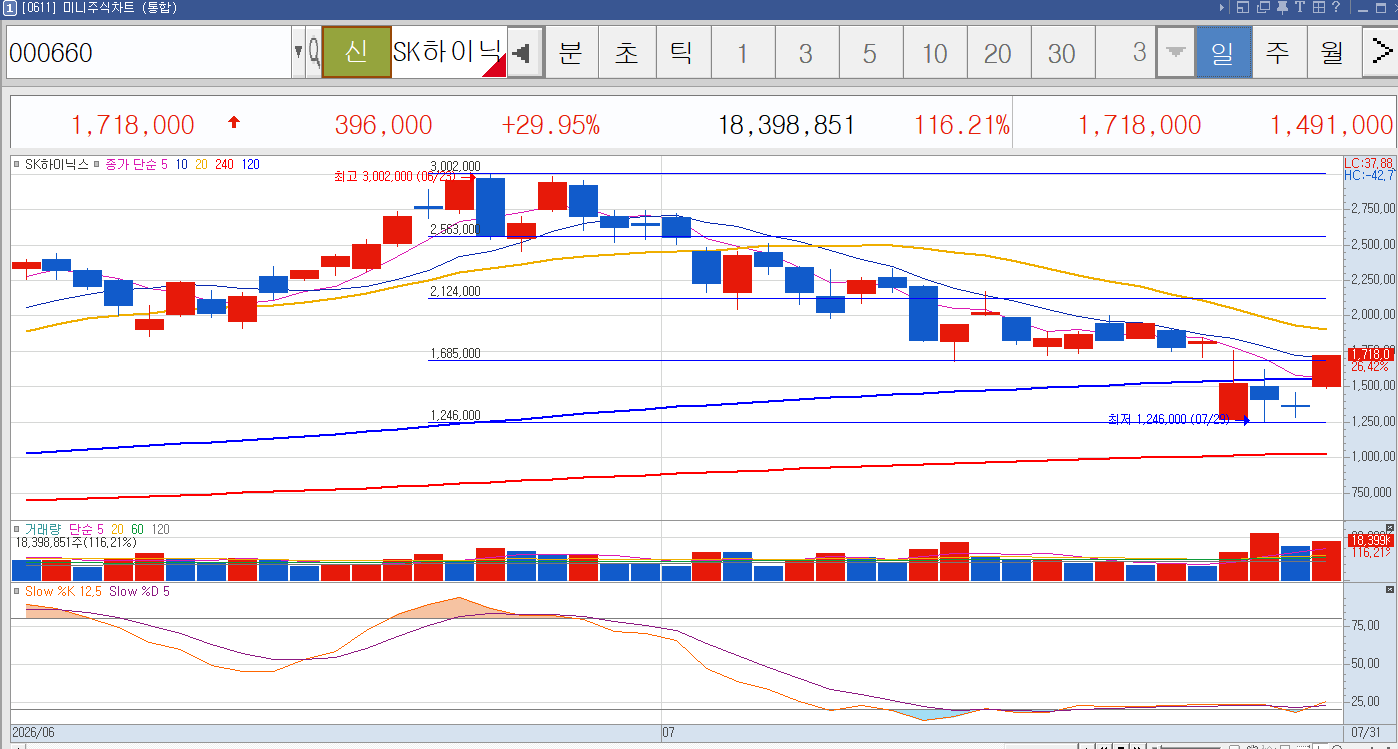Click the 최고 3,002,000 high annotation

tap(396, 176)
